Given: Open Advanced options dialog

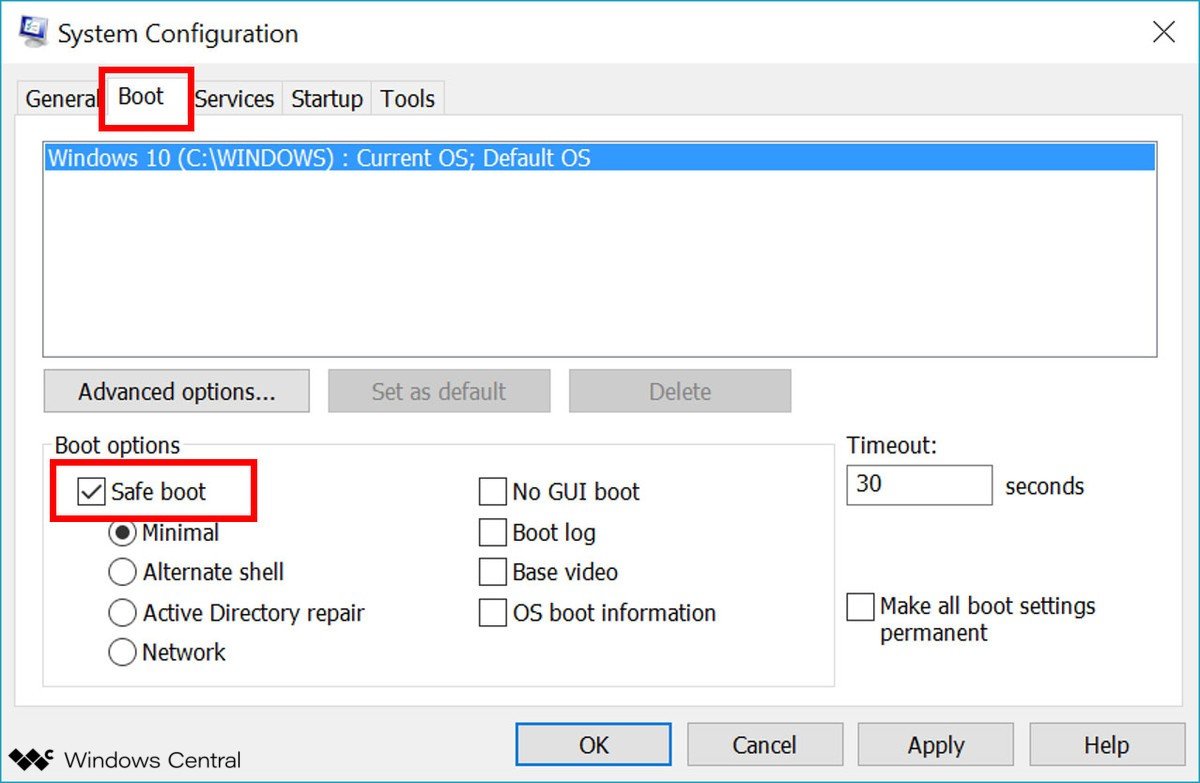Looking at the screenshot, I should tap(176, 391).
